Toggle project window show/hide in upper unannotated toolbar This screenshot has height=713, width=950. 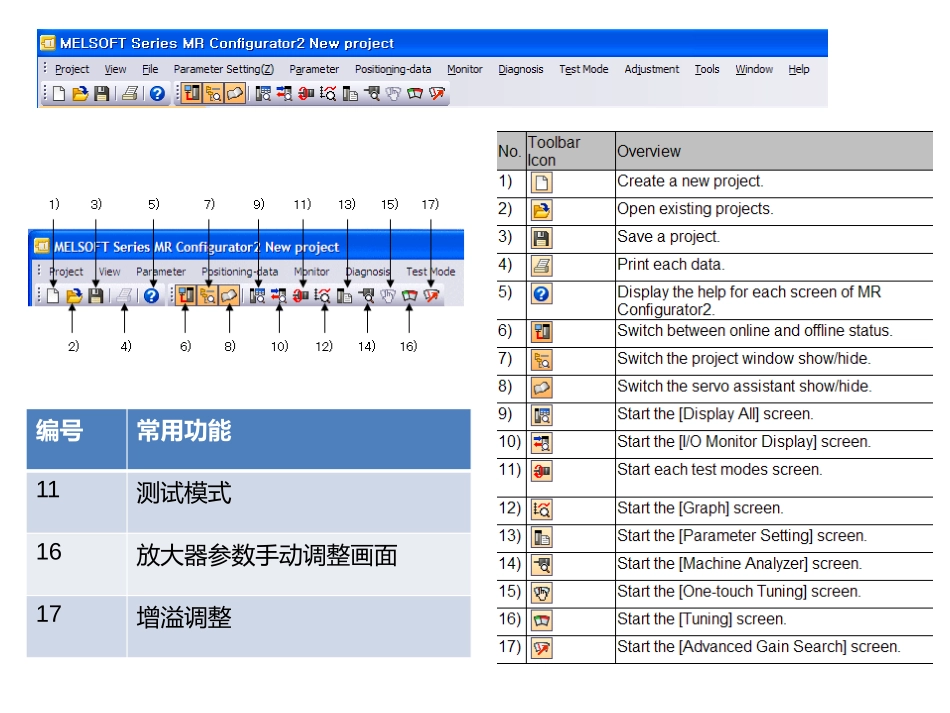[x=213, y=93]
